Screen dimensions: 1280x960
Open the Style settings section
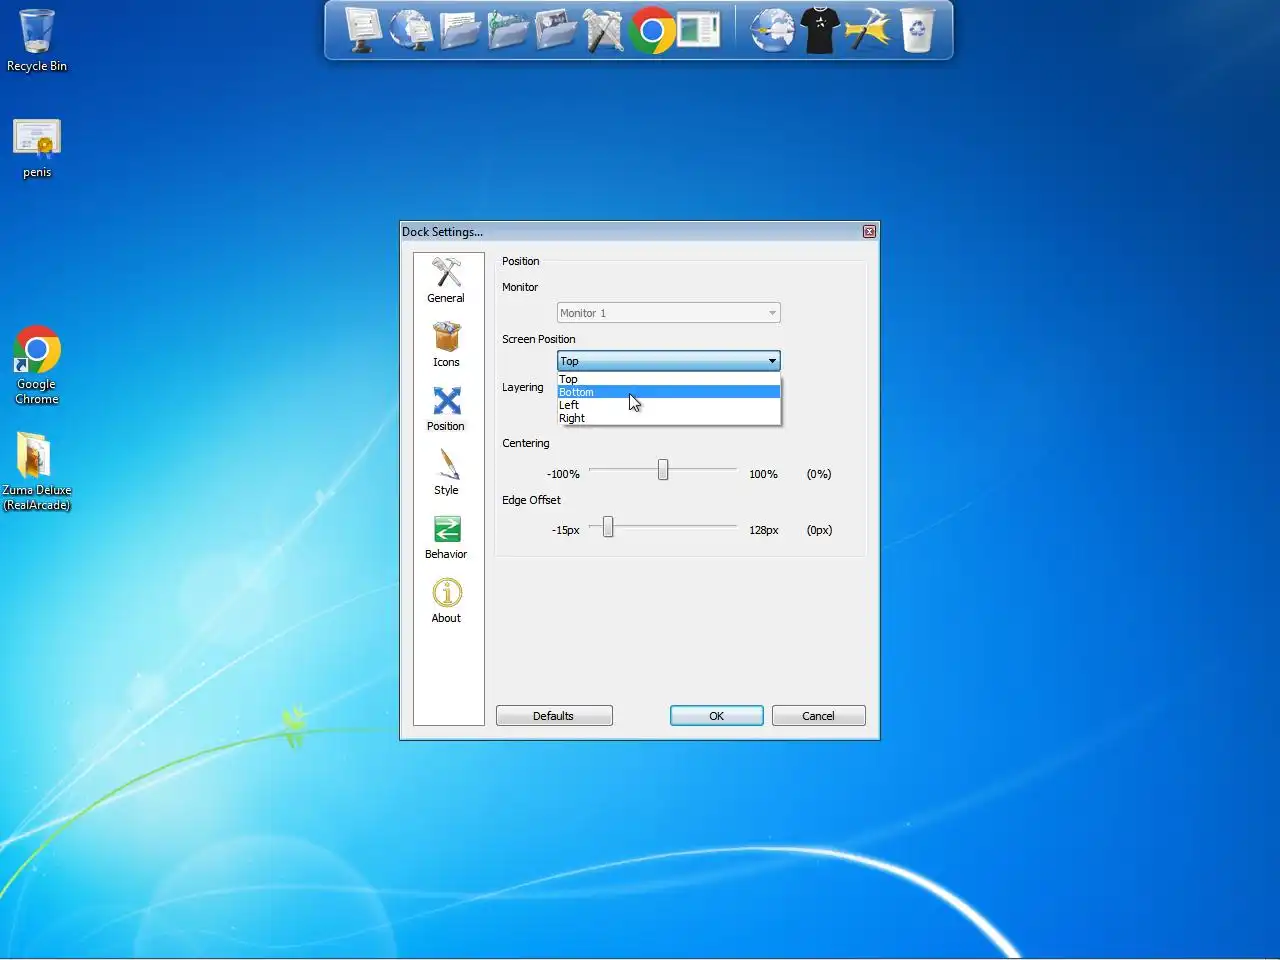coord(446,472)
